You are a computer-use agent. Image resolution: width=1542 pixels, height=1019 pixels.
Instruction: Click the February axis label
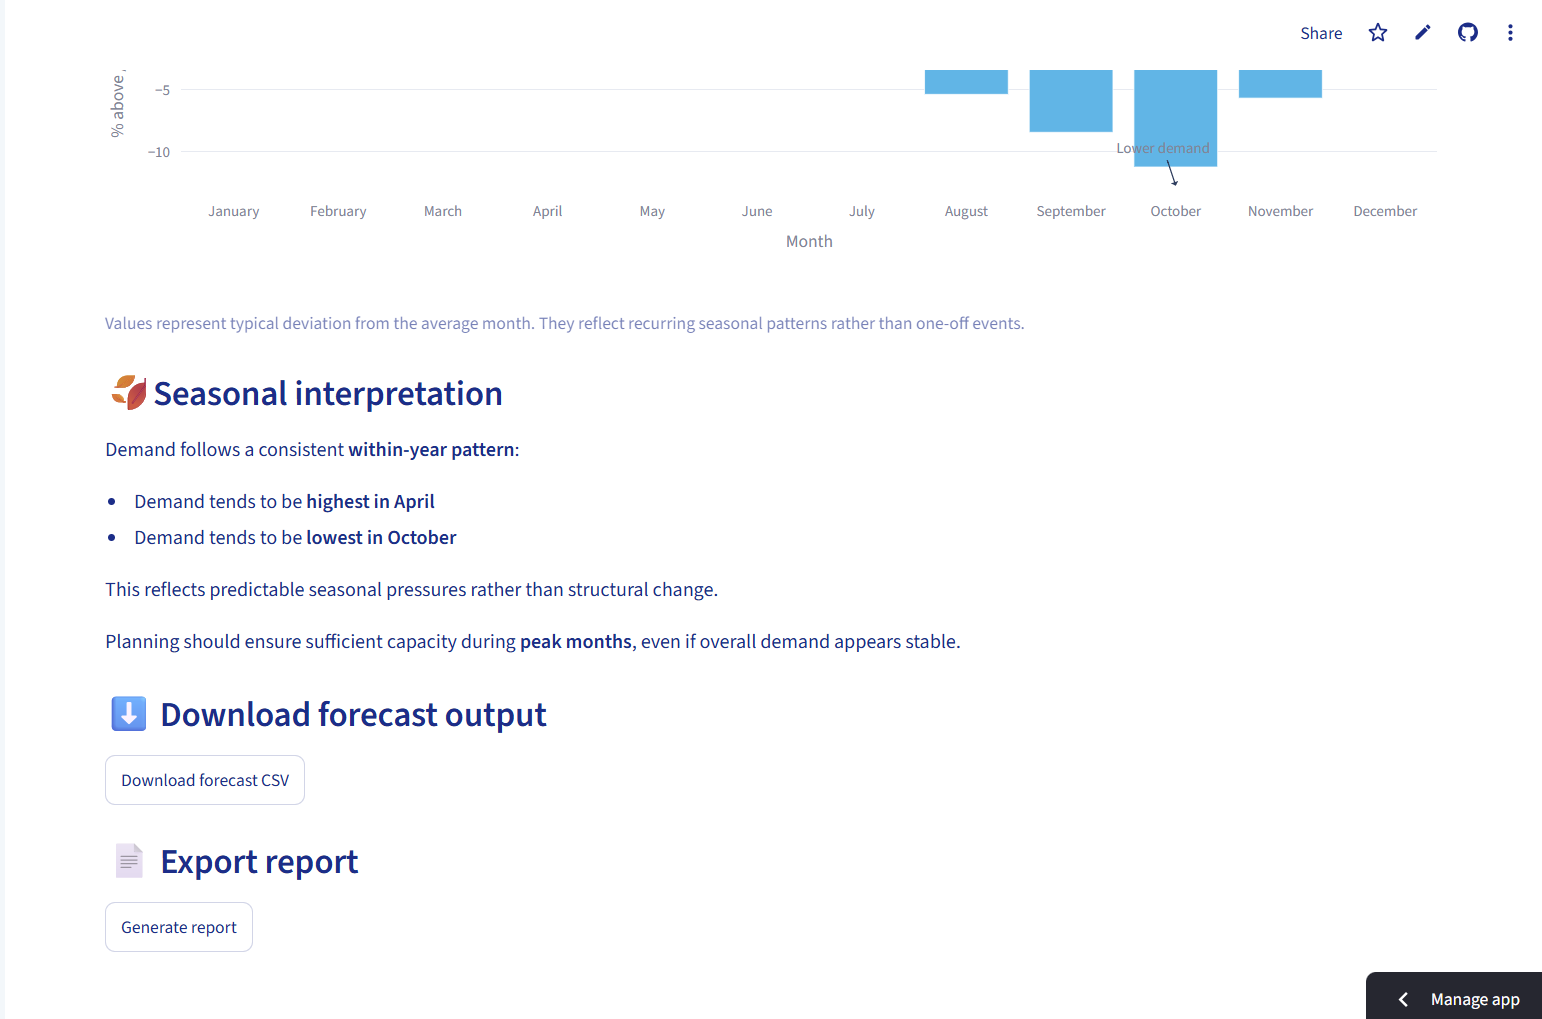[338, 211]
